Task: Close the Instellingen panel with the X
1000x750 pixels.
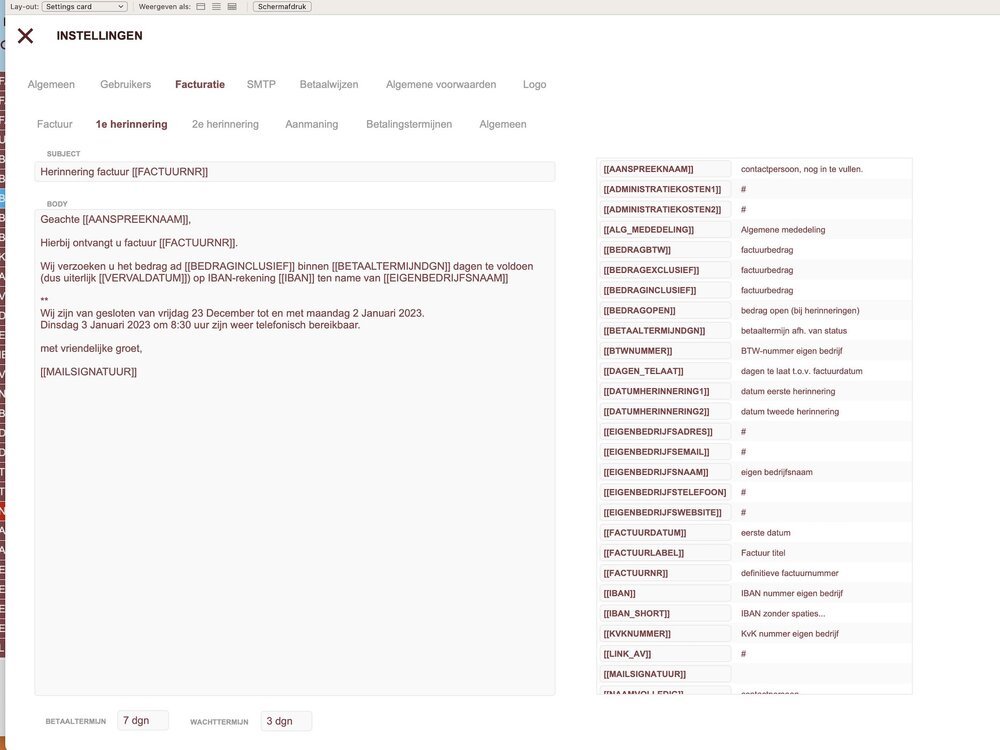Action: [25, 36]
